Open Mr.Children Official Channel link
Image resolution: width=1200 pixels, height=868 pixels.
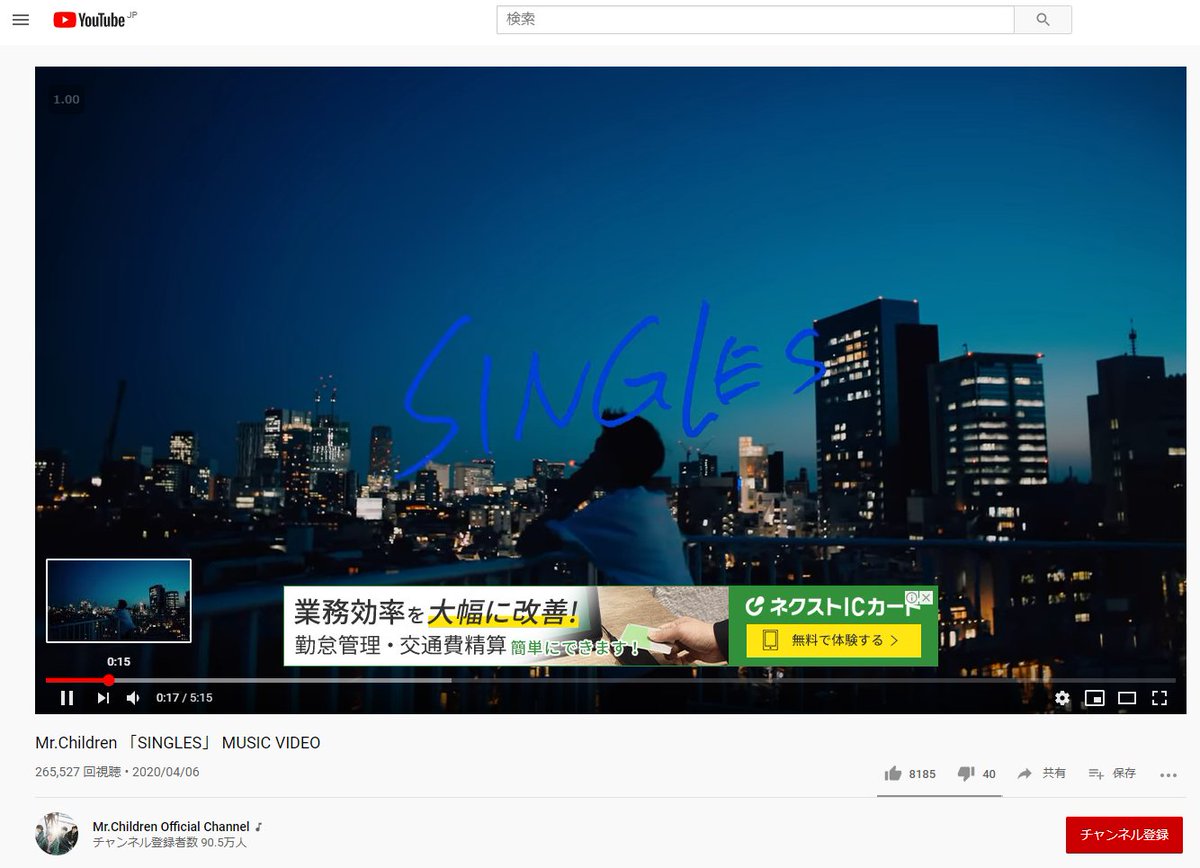171,827
